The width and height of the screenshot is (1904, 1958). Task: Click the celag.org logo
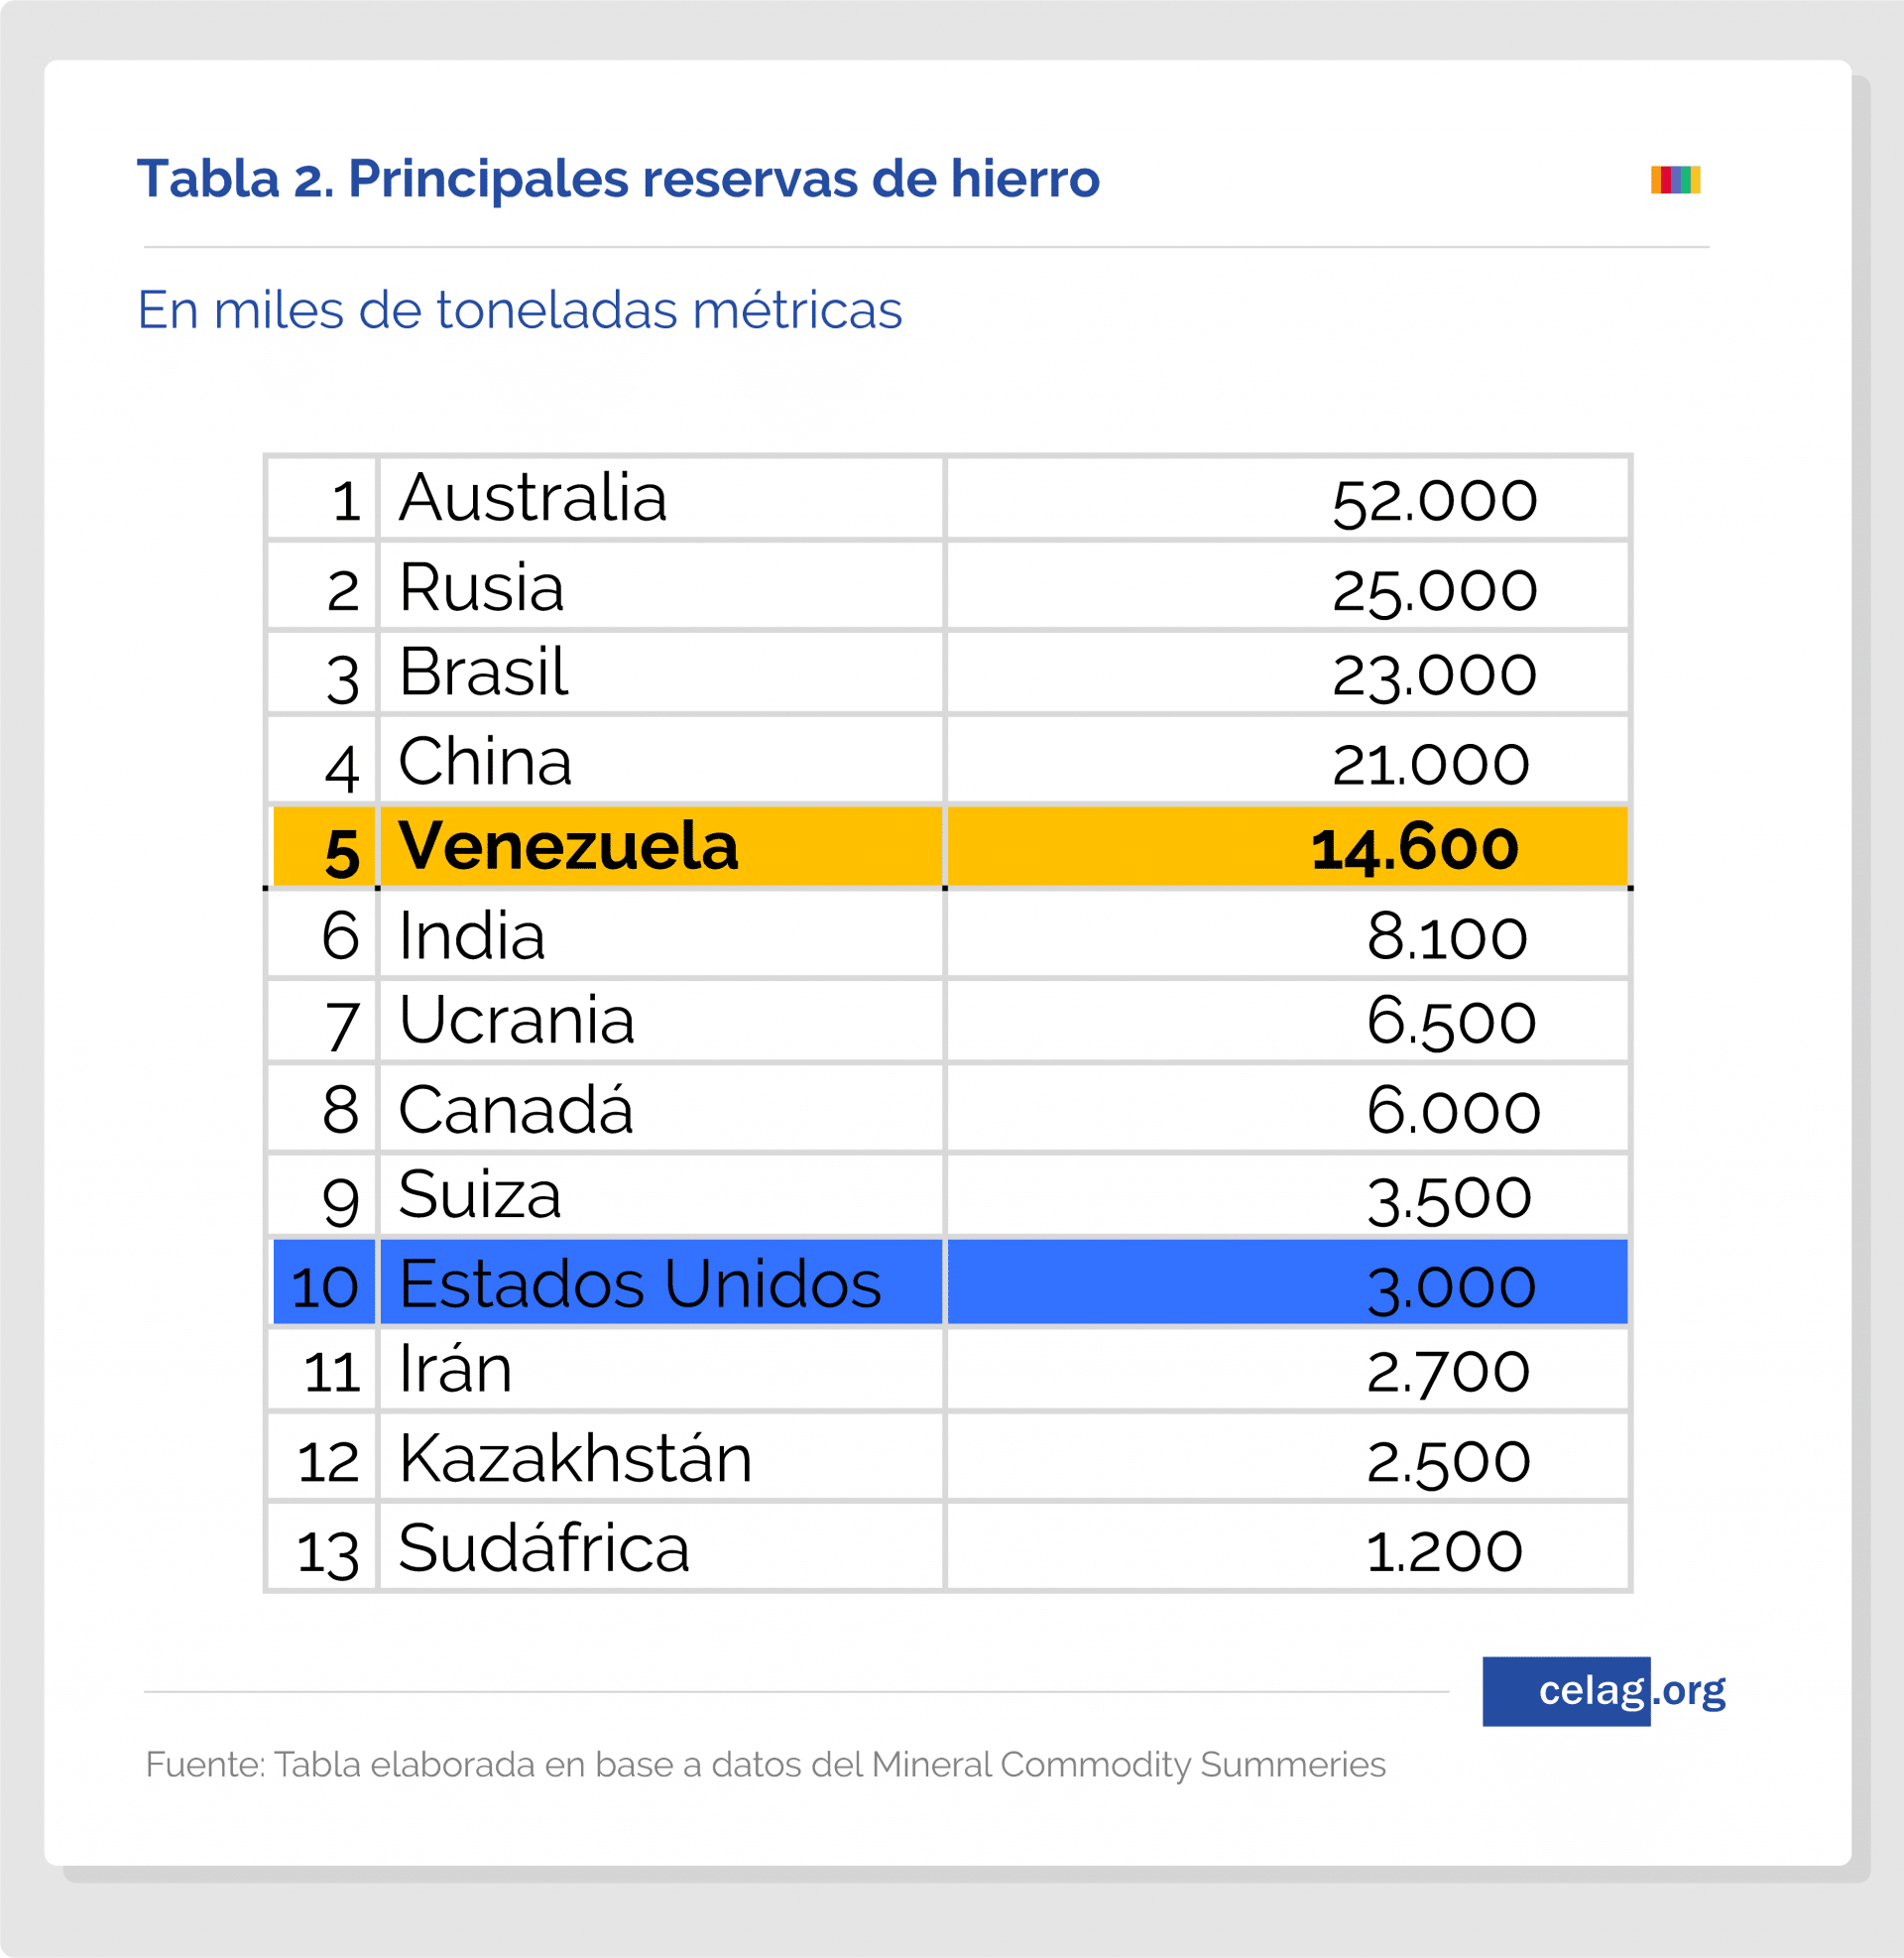tap(1604, 1691)
